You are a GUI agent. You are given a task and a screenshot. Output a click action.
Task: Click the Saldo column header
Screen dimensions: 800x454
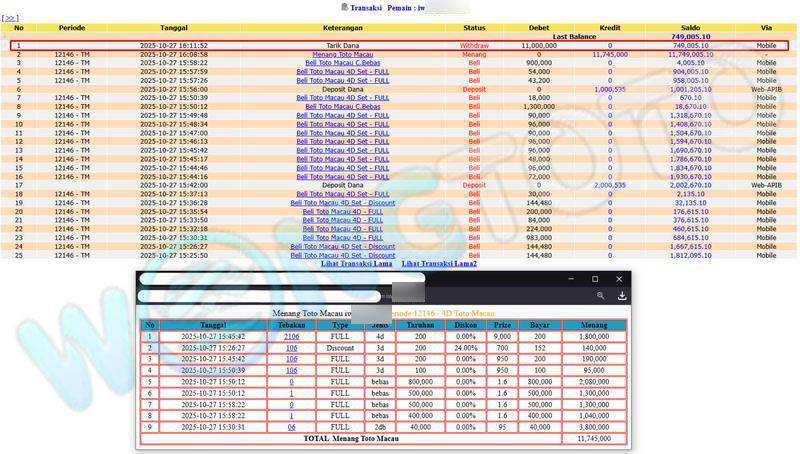[690, 27]
